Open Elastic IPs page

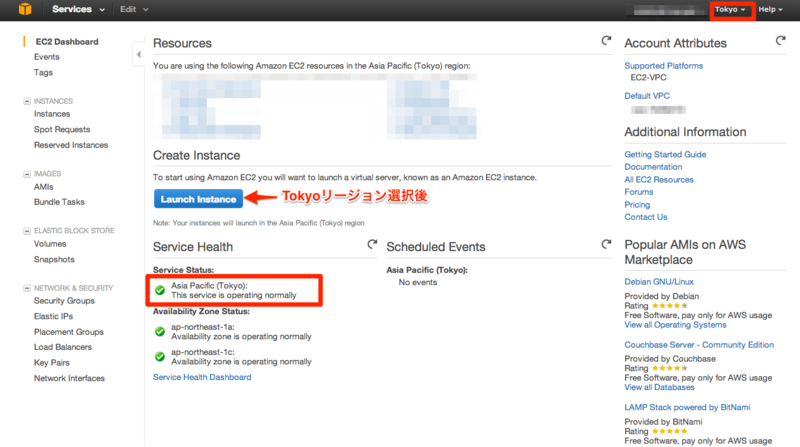pos(53,316)
